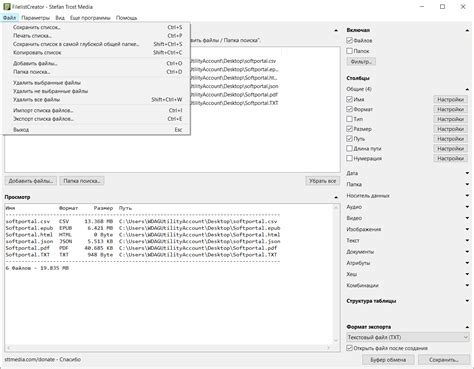Expand the Видео columns group
The height and width of the screenshot is (369, 474).
click(x=467, y=218)
